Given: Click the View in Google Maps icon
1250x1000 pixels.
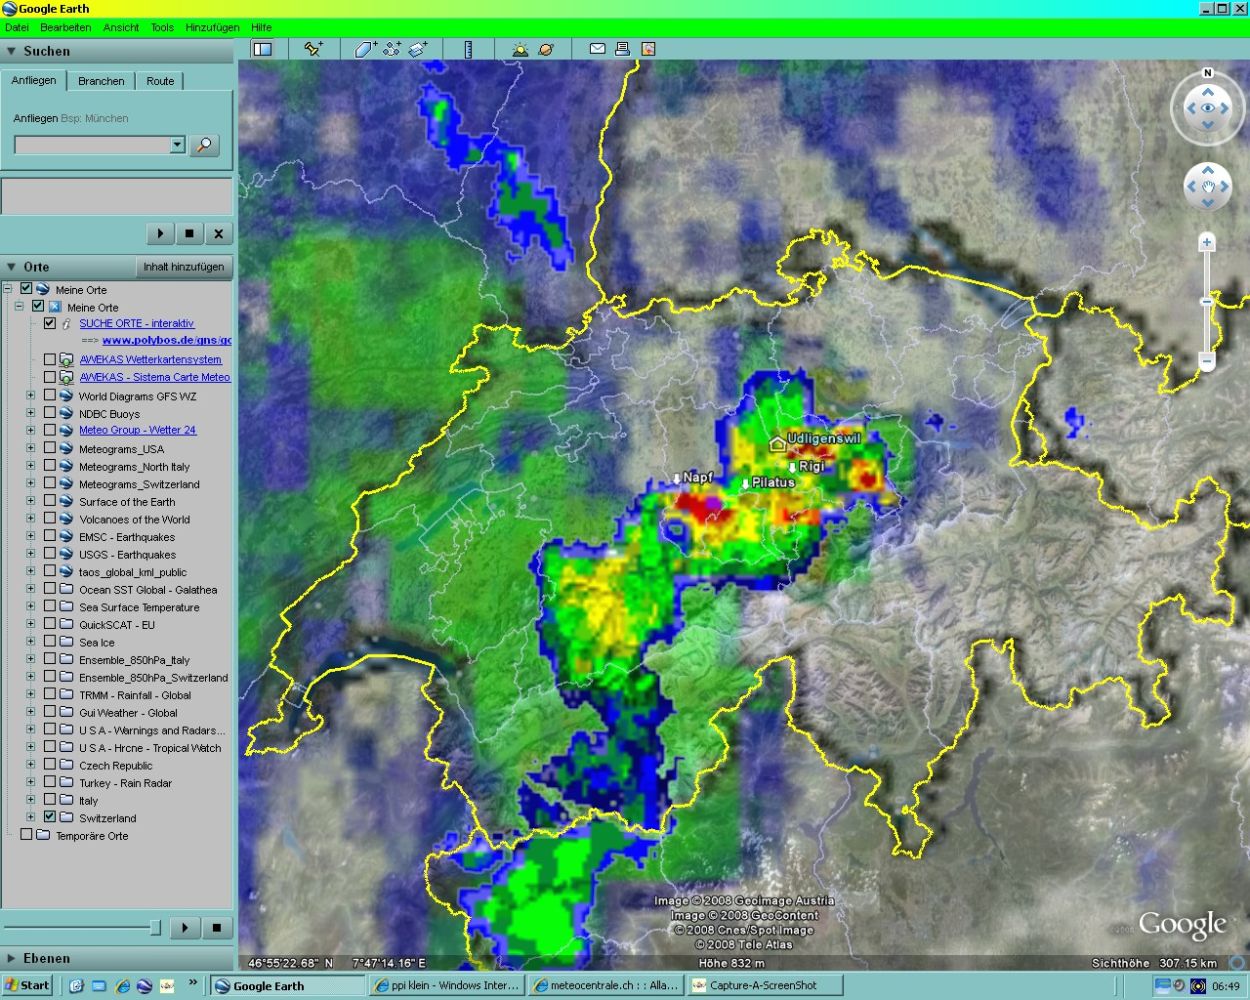Looking at the screenshot, I should [x=648, y=49].
